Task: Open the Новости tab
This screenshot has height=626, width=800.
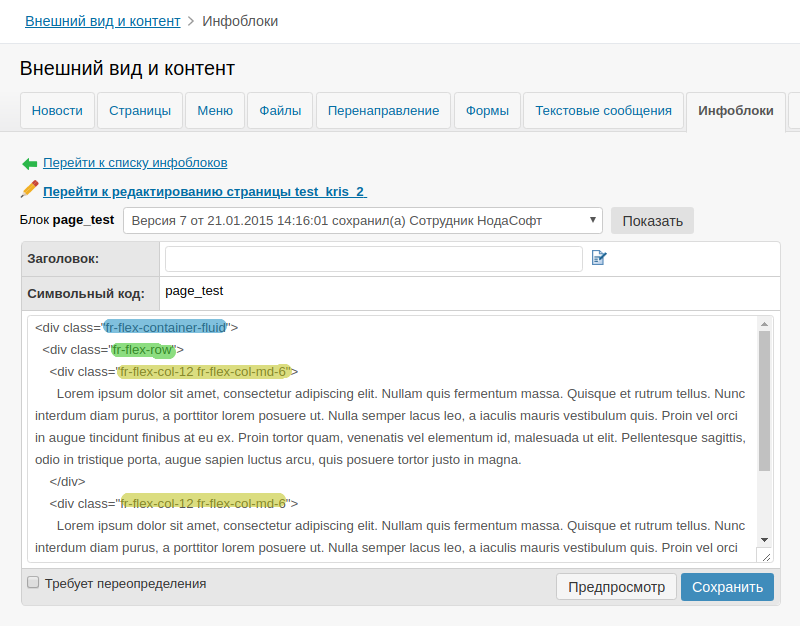Action: (x=57, y=111)
